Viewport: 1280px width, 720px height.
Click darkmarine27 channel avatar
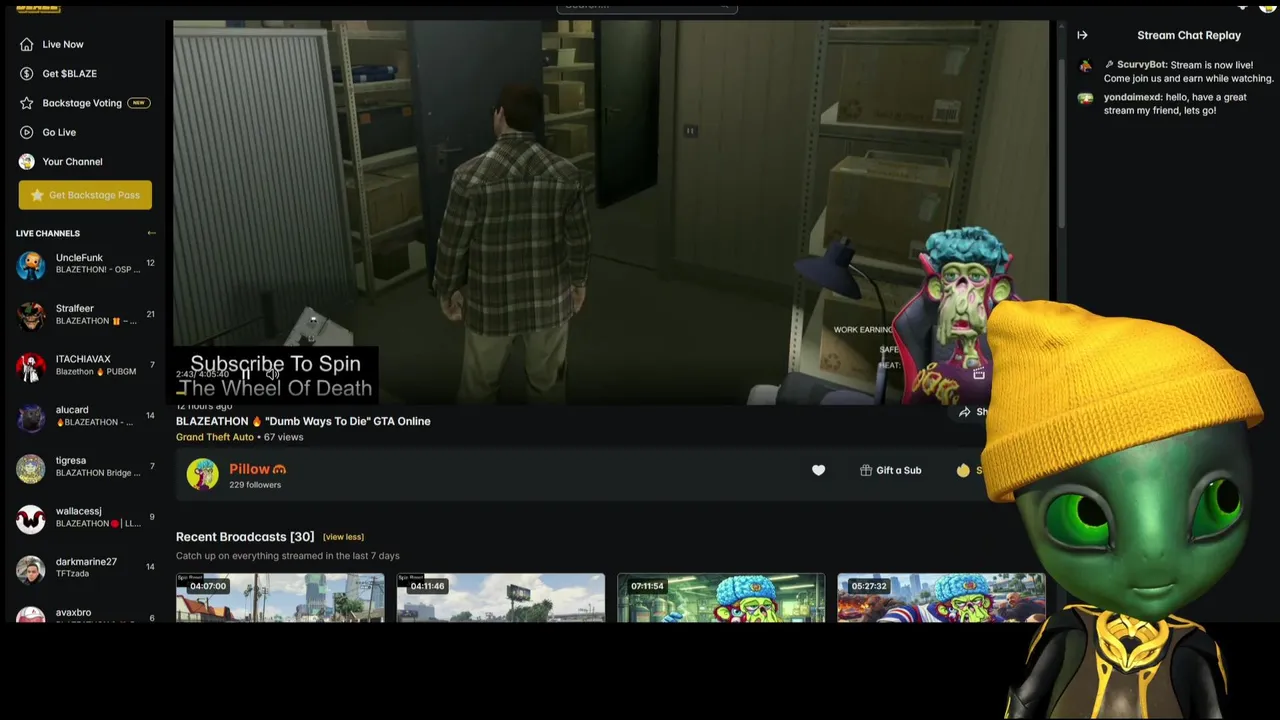click(31, 569)
